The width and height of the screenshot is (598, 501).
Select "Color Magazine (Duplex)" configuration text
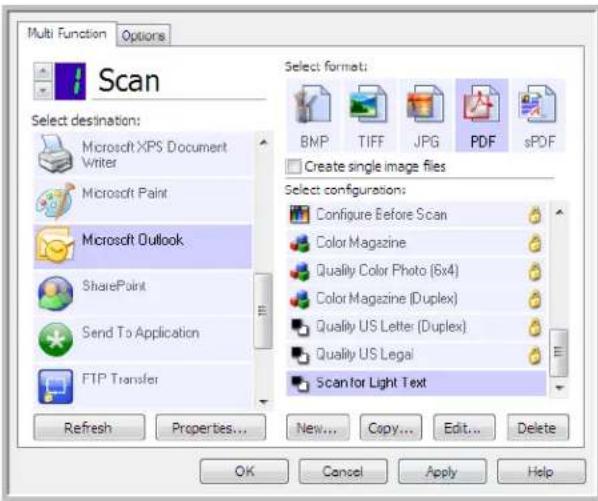coord(387,299)
